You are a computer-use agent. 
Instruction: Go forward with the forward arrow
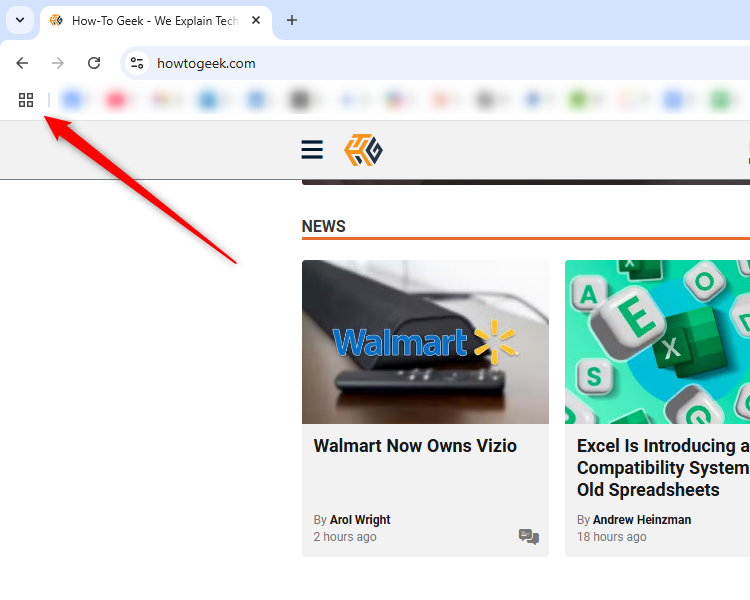pyautogui.click(x=58, y=63)
